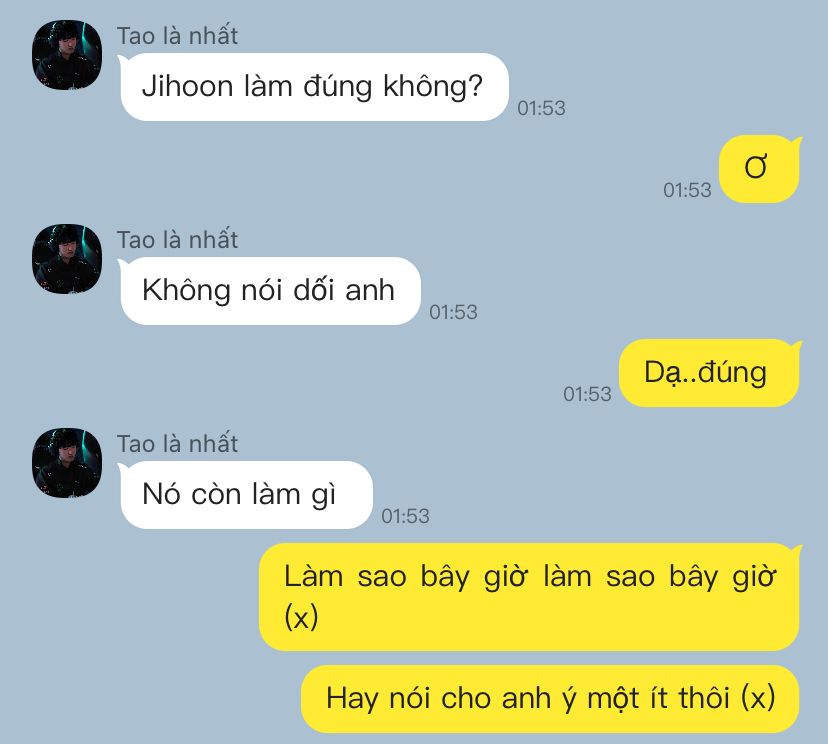Open avatar beside "Không nói dối anh"
Image resolution: width=828 pixels, height=744 pixels.
pos(67,259)
